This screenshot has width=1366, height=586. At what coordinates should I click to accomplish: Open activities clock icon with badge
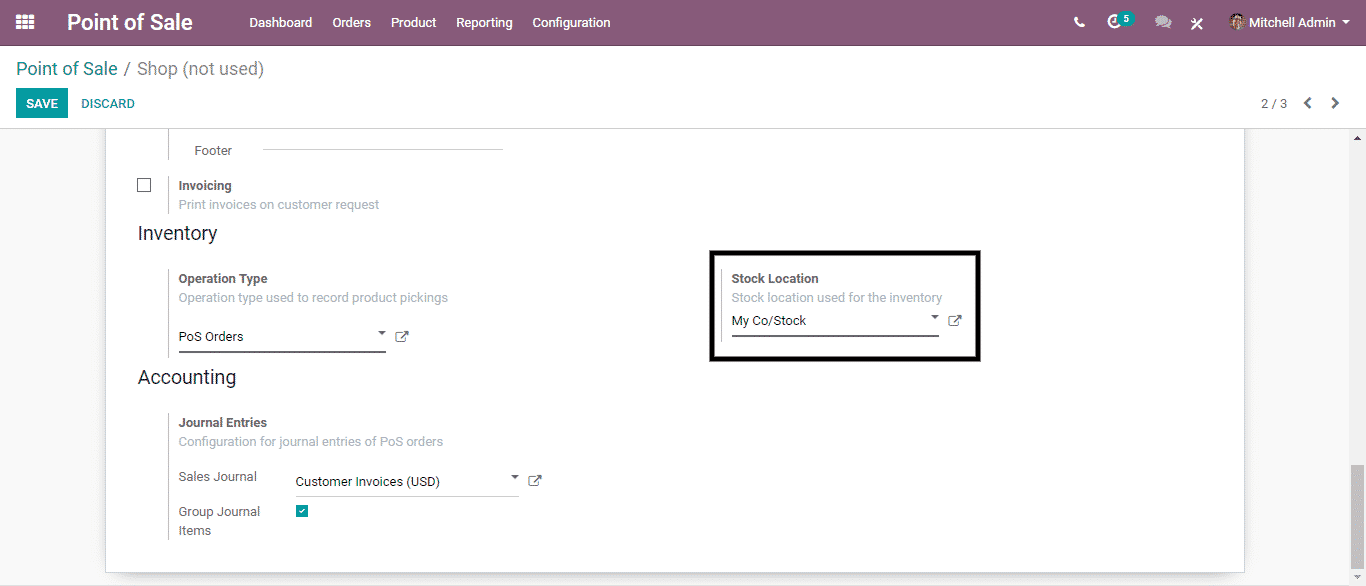[x=1115, y=22]
